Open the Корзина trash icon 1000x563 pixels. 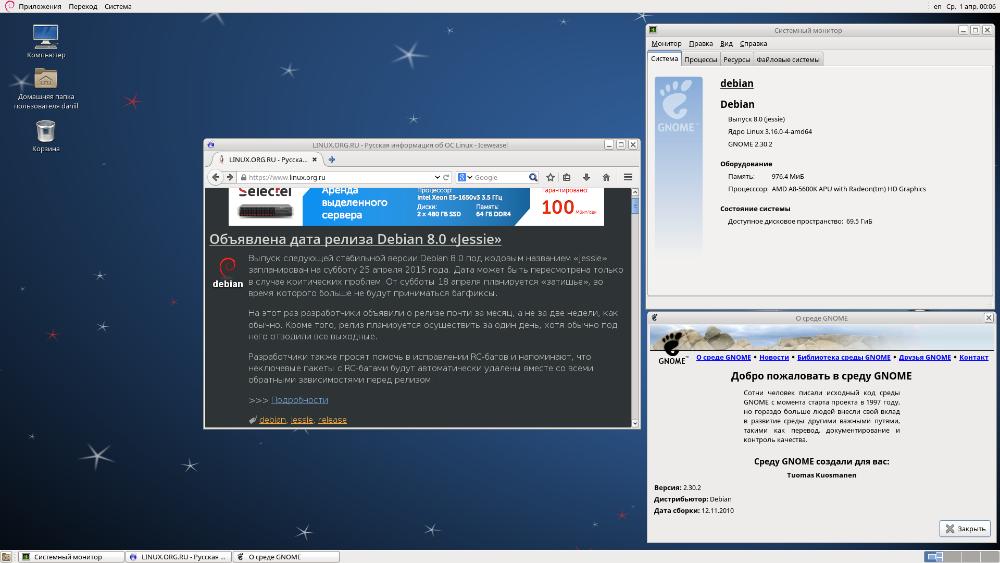coord(45,136)
